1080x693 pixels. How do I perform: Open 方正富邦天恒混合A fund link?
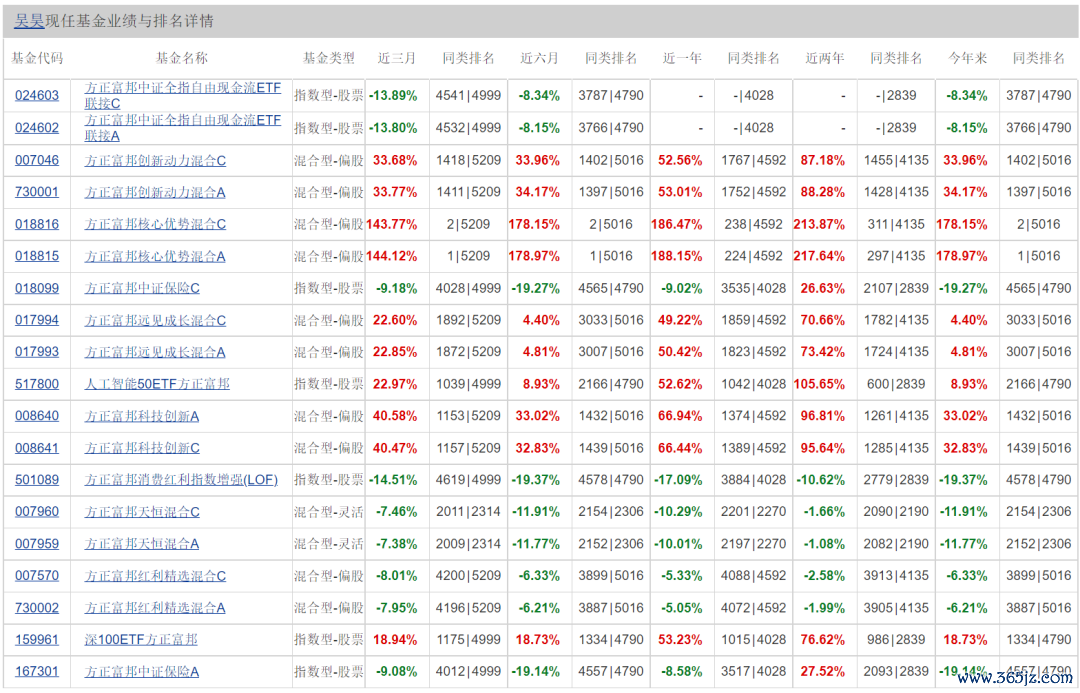pyautogui.click(x=142, y=544)
